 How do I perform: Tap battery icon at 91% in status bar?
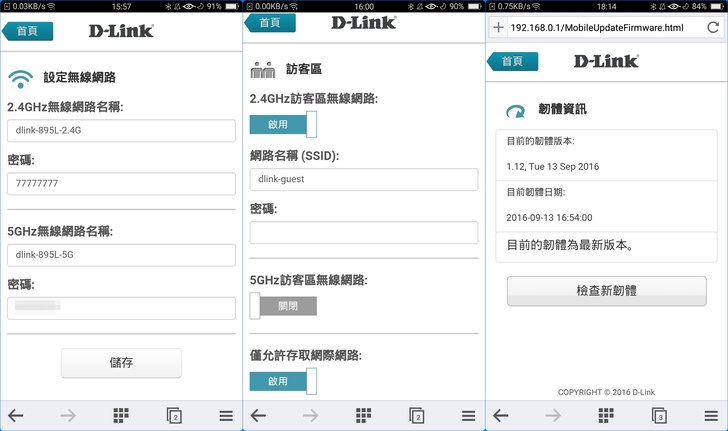click(x=232, y=6)
